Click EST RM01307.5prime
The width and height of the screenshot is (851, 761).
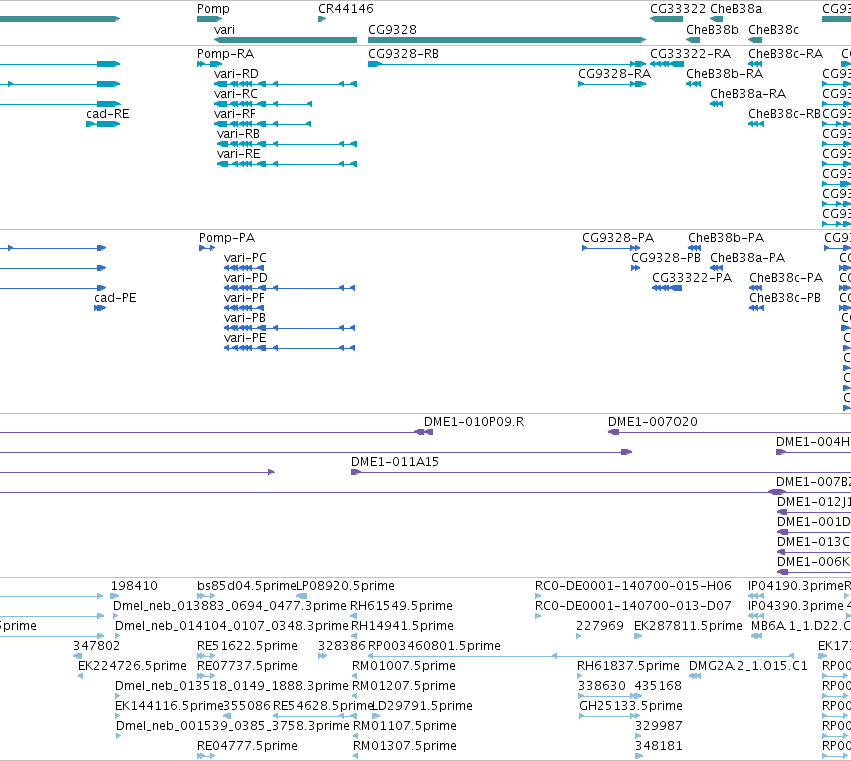click(x=405, y=746)
